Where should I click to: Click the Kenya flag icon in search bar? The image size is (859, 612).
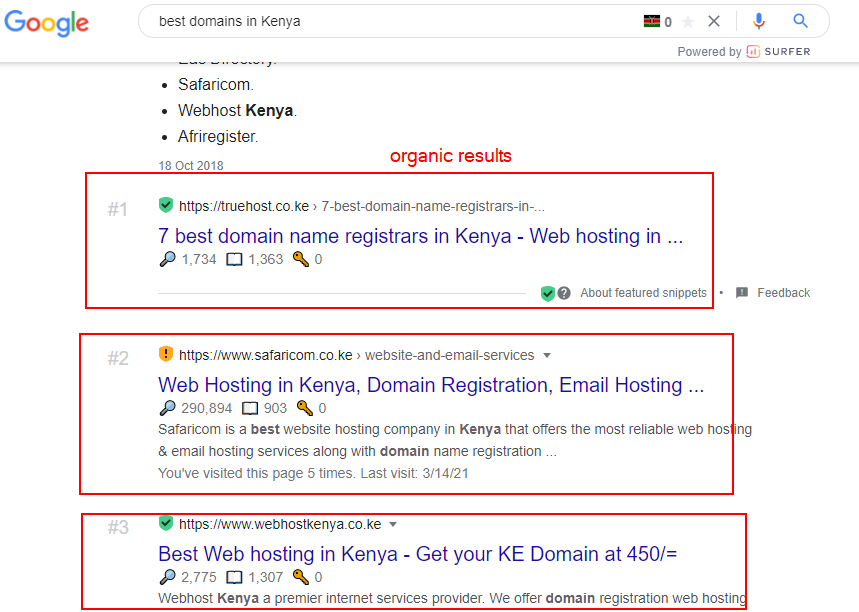(651, 21)
